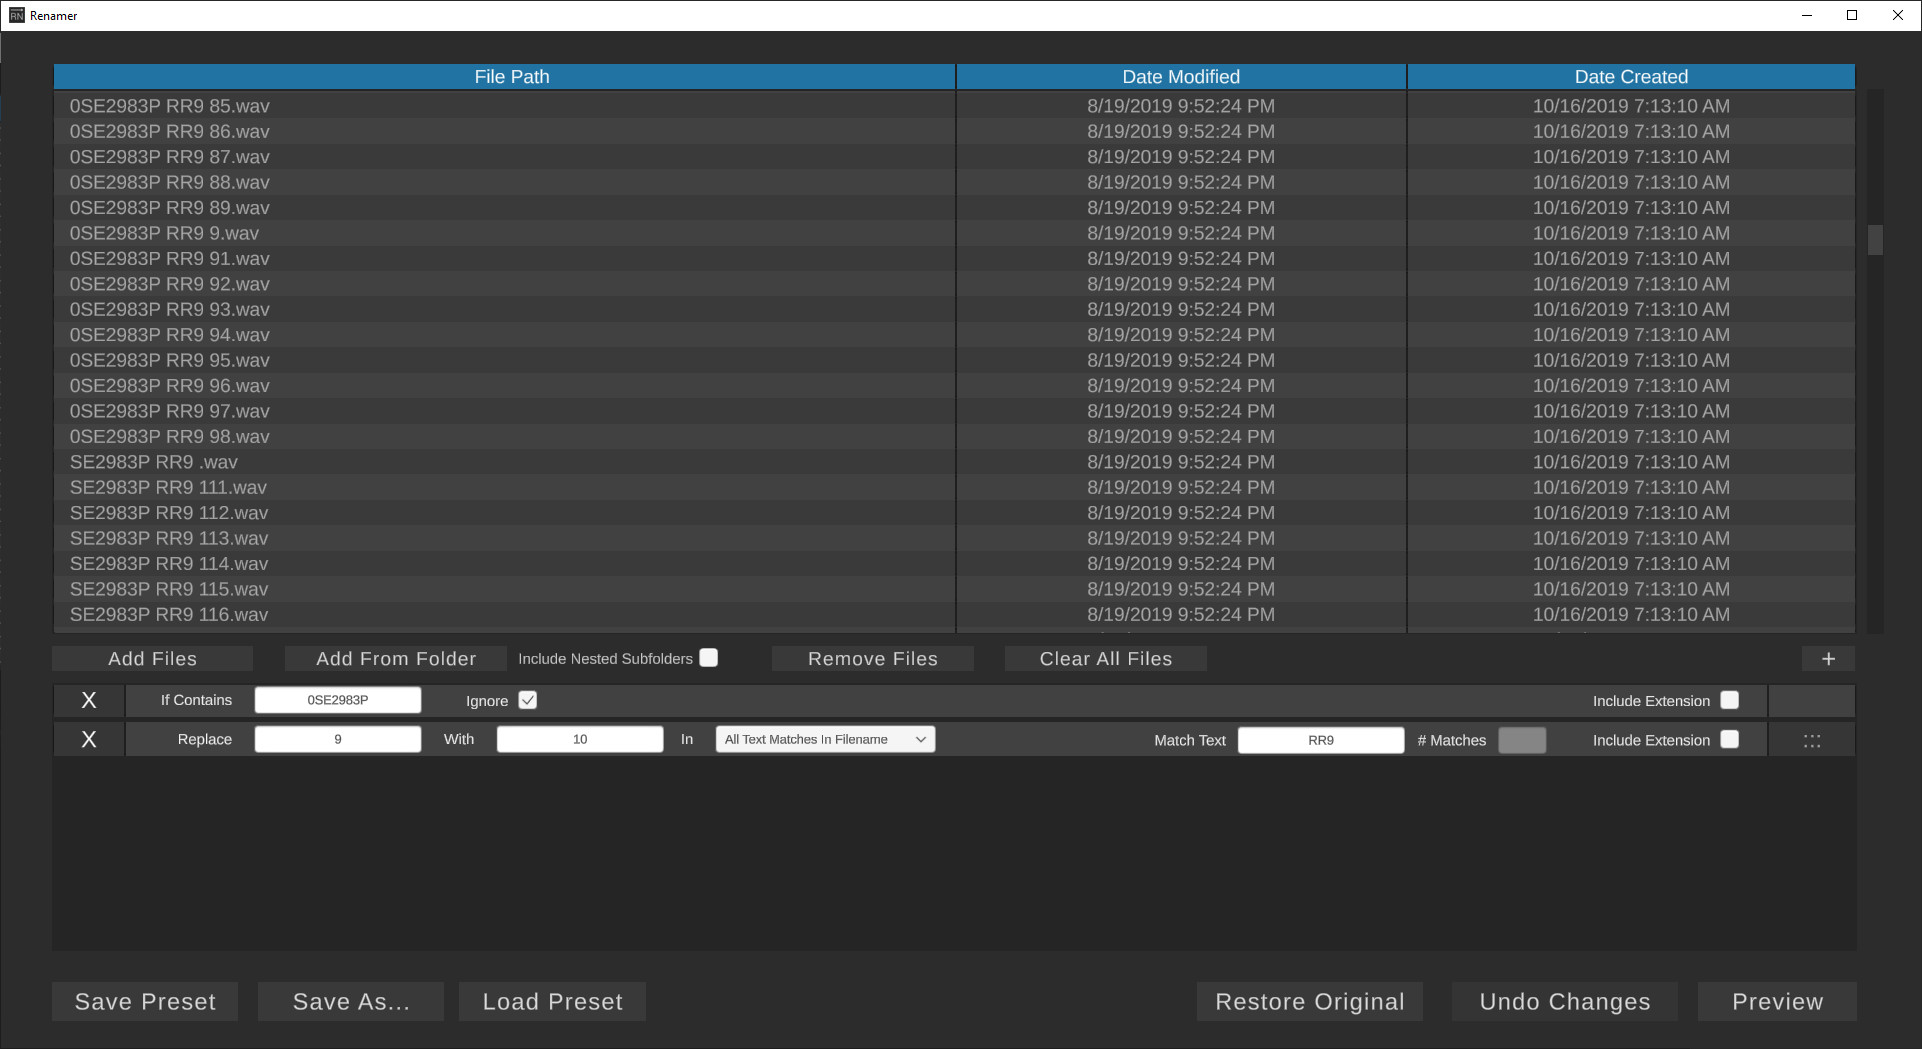Click Add From Folder
1922x1049 pixels.
pyautogui.click(x=395, y=658)
